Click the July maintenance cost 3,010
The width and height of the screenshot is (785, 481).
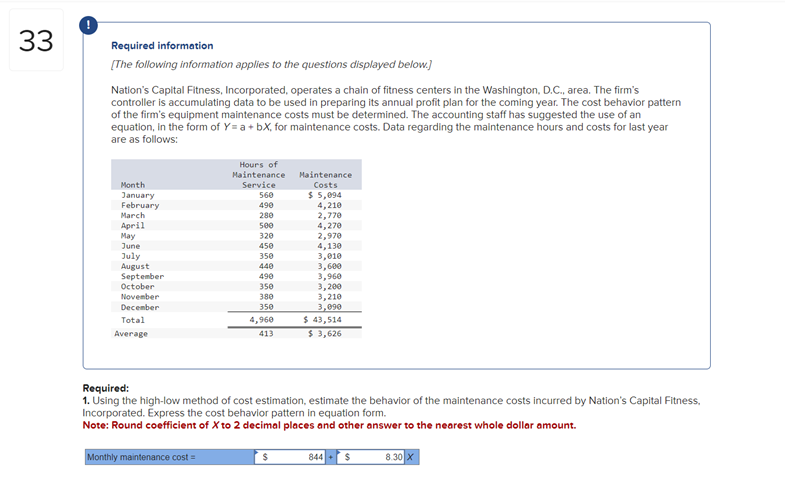[x=329, y=256]
